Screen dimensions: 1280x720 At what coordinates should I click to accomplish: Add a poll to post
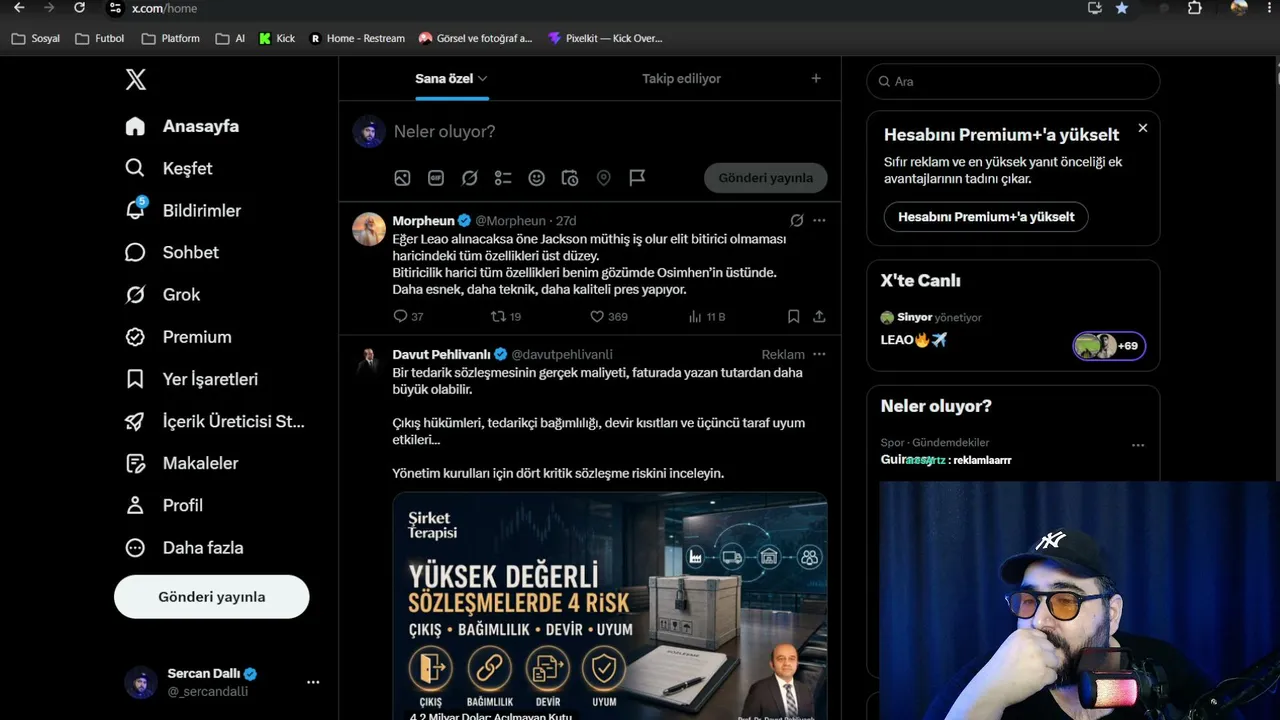point(503,178)
